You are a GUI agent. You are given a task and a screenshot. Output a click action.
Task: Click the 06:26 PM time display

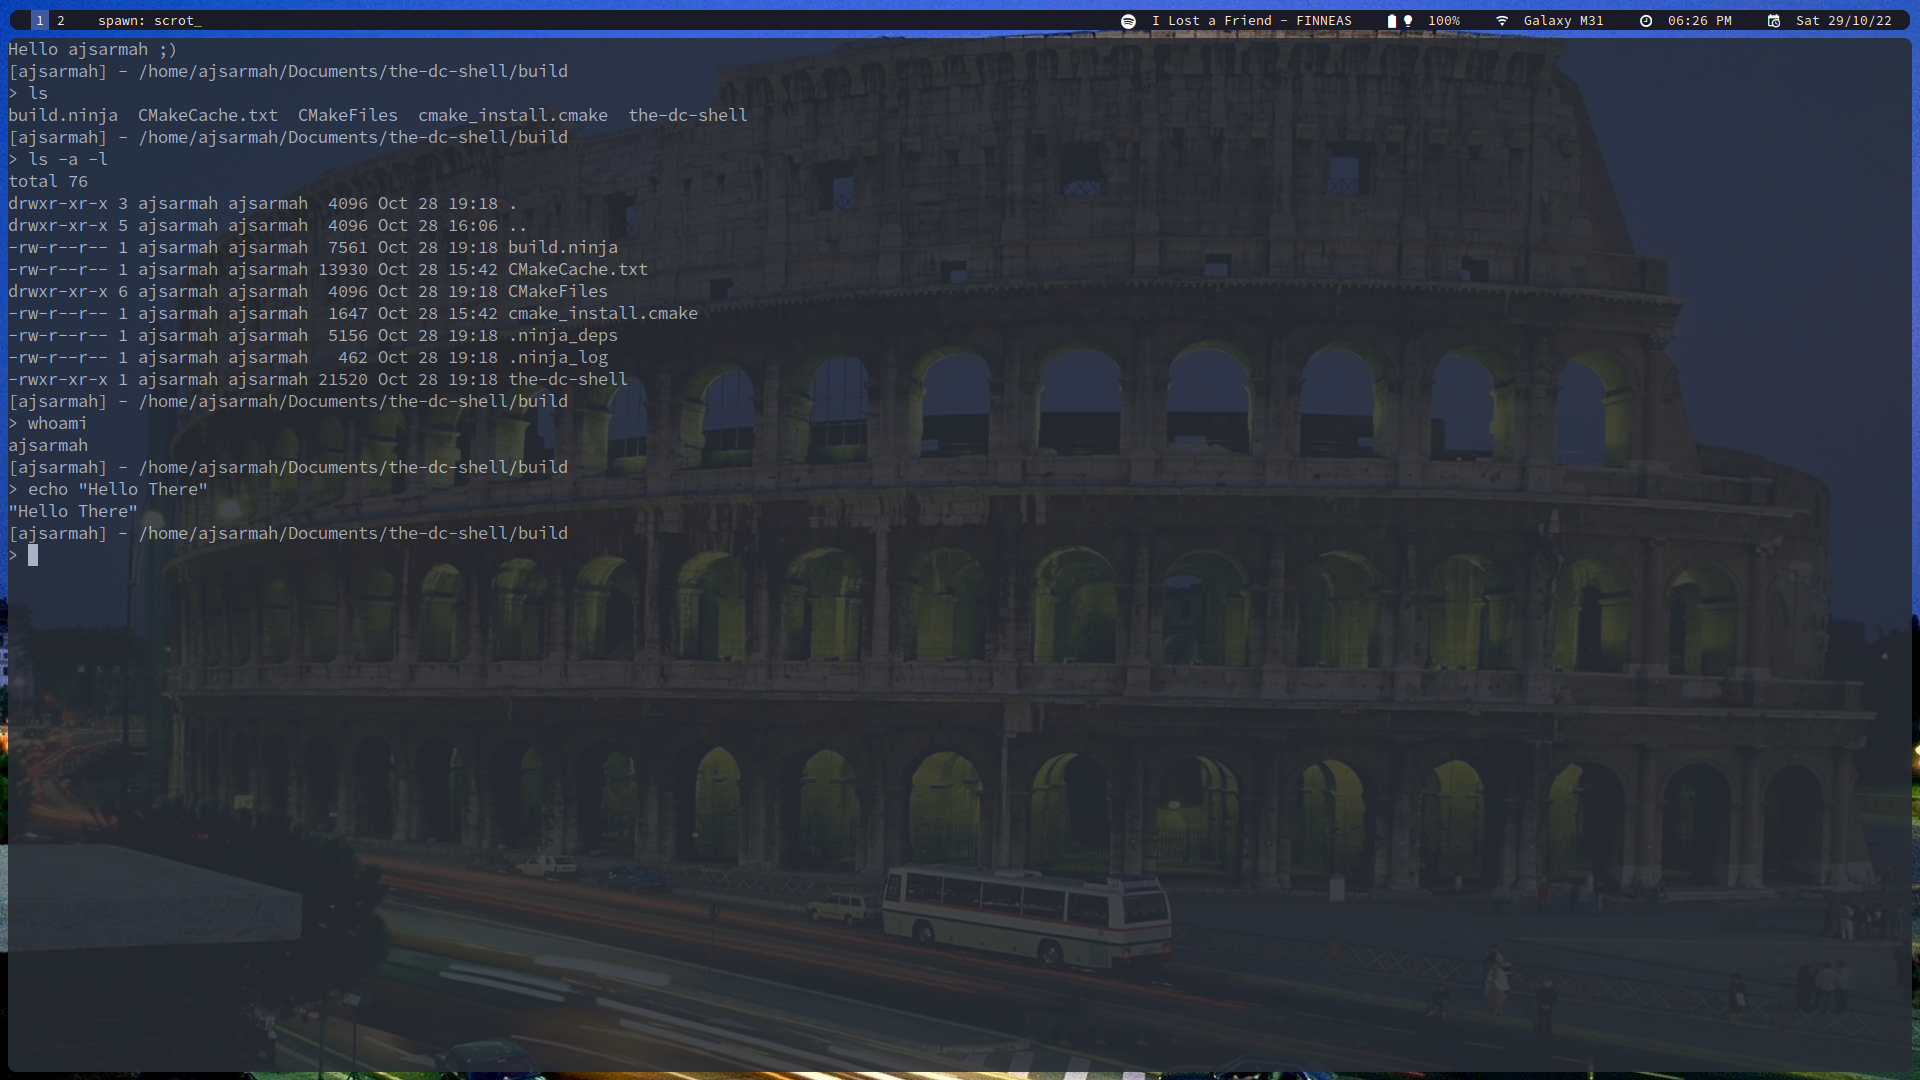[x=1699, y=20]
